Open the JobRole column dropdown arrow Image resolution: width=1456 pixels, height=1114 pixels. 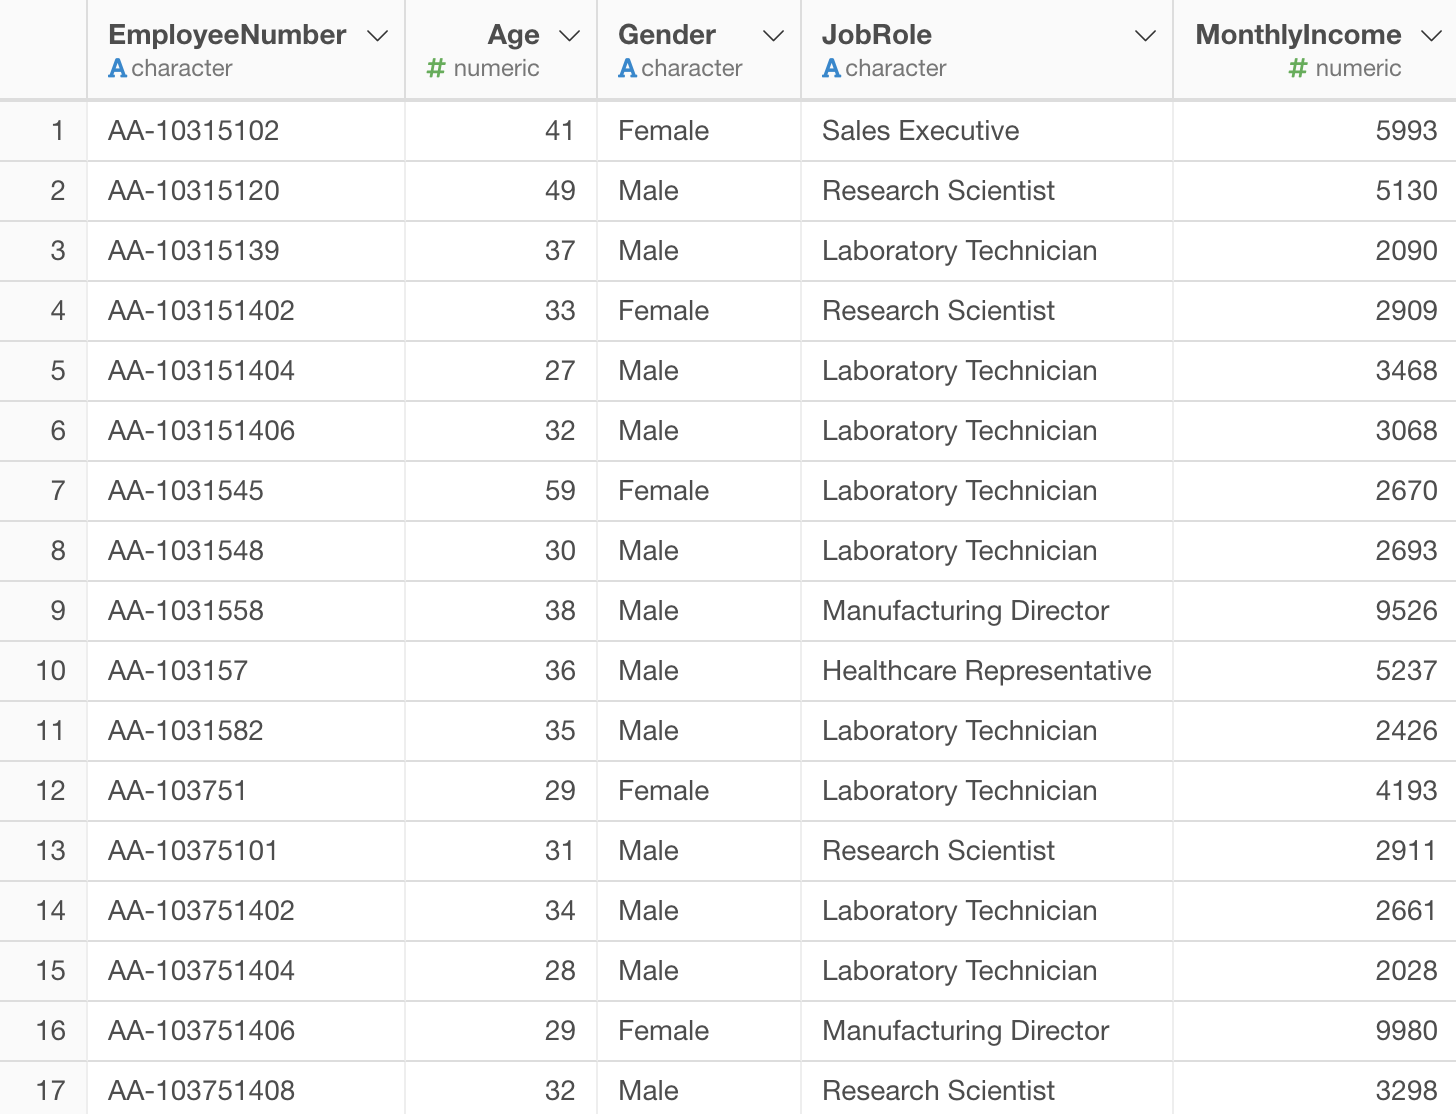pos(1145,36)
